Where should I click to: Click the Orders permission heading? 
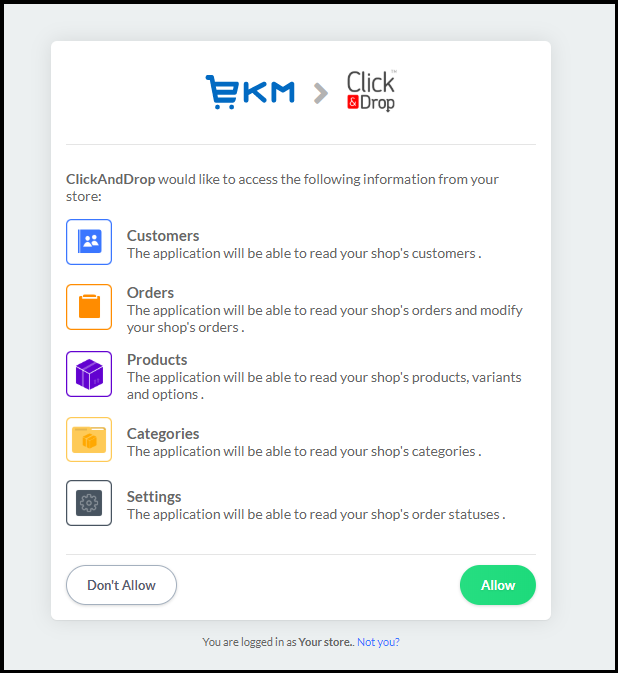click(x=150, y=293)
